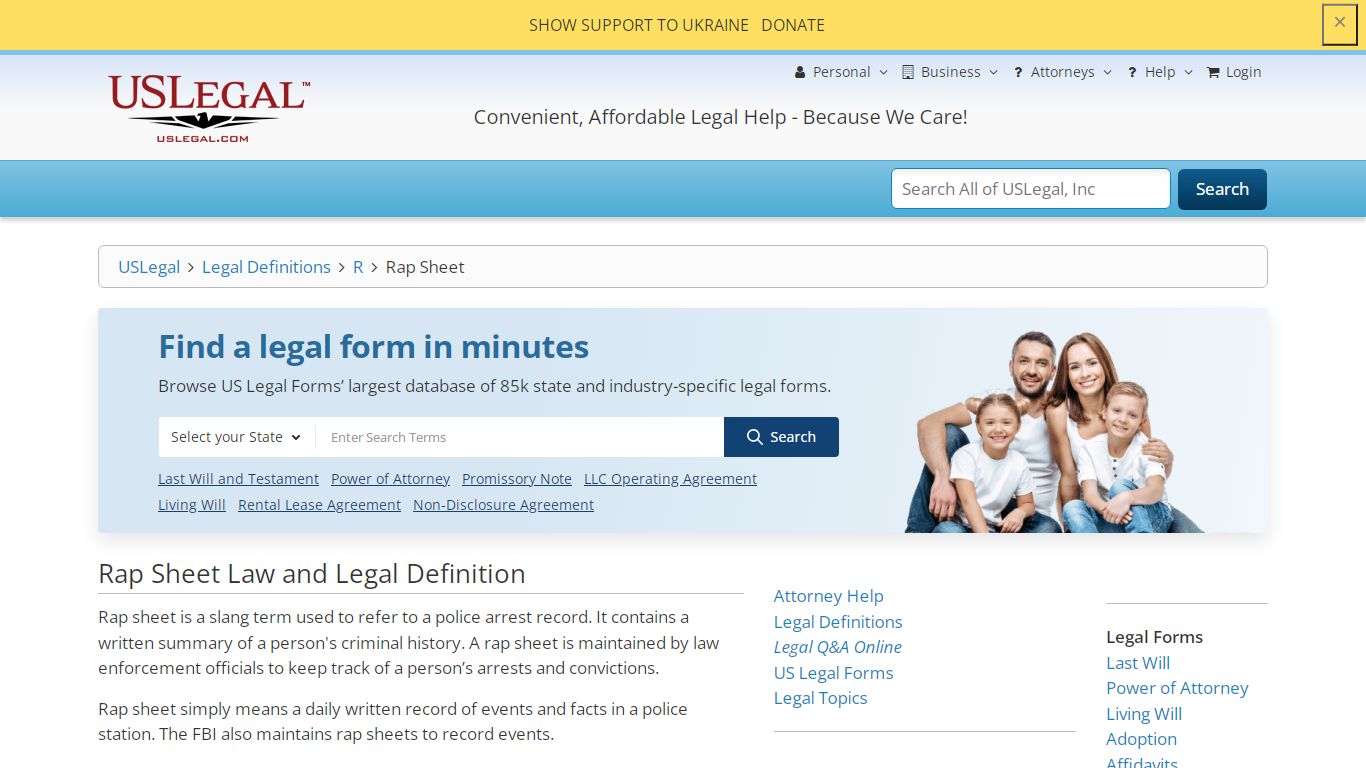
Task: Open Living Will in Legal Forms list
Action: click(x=1144, y=714)
